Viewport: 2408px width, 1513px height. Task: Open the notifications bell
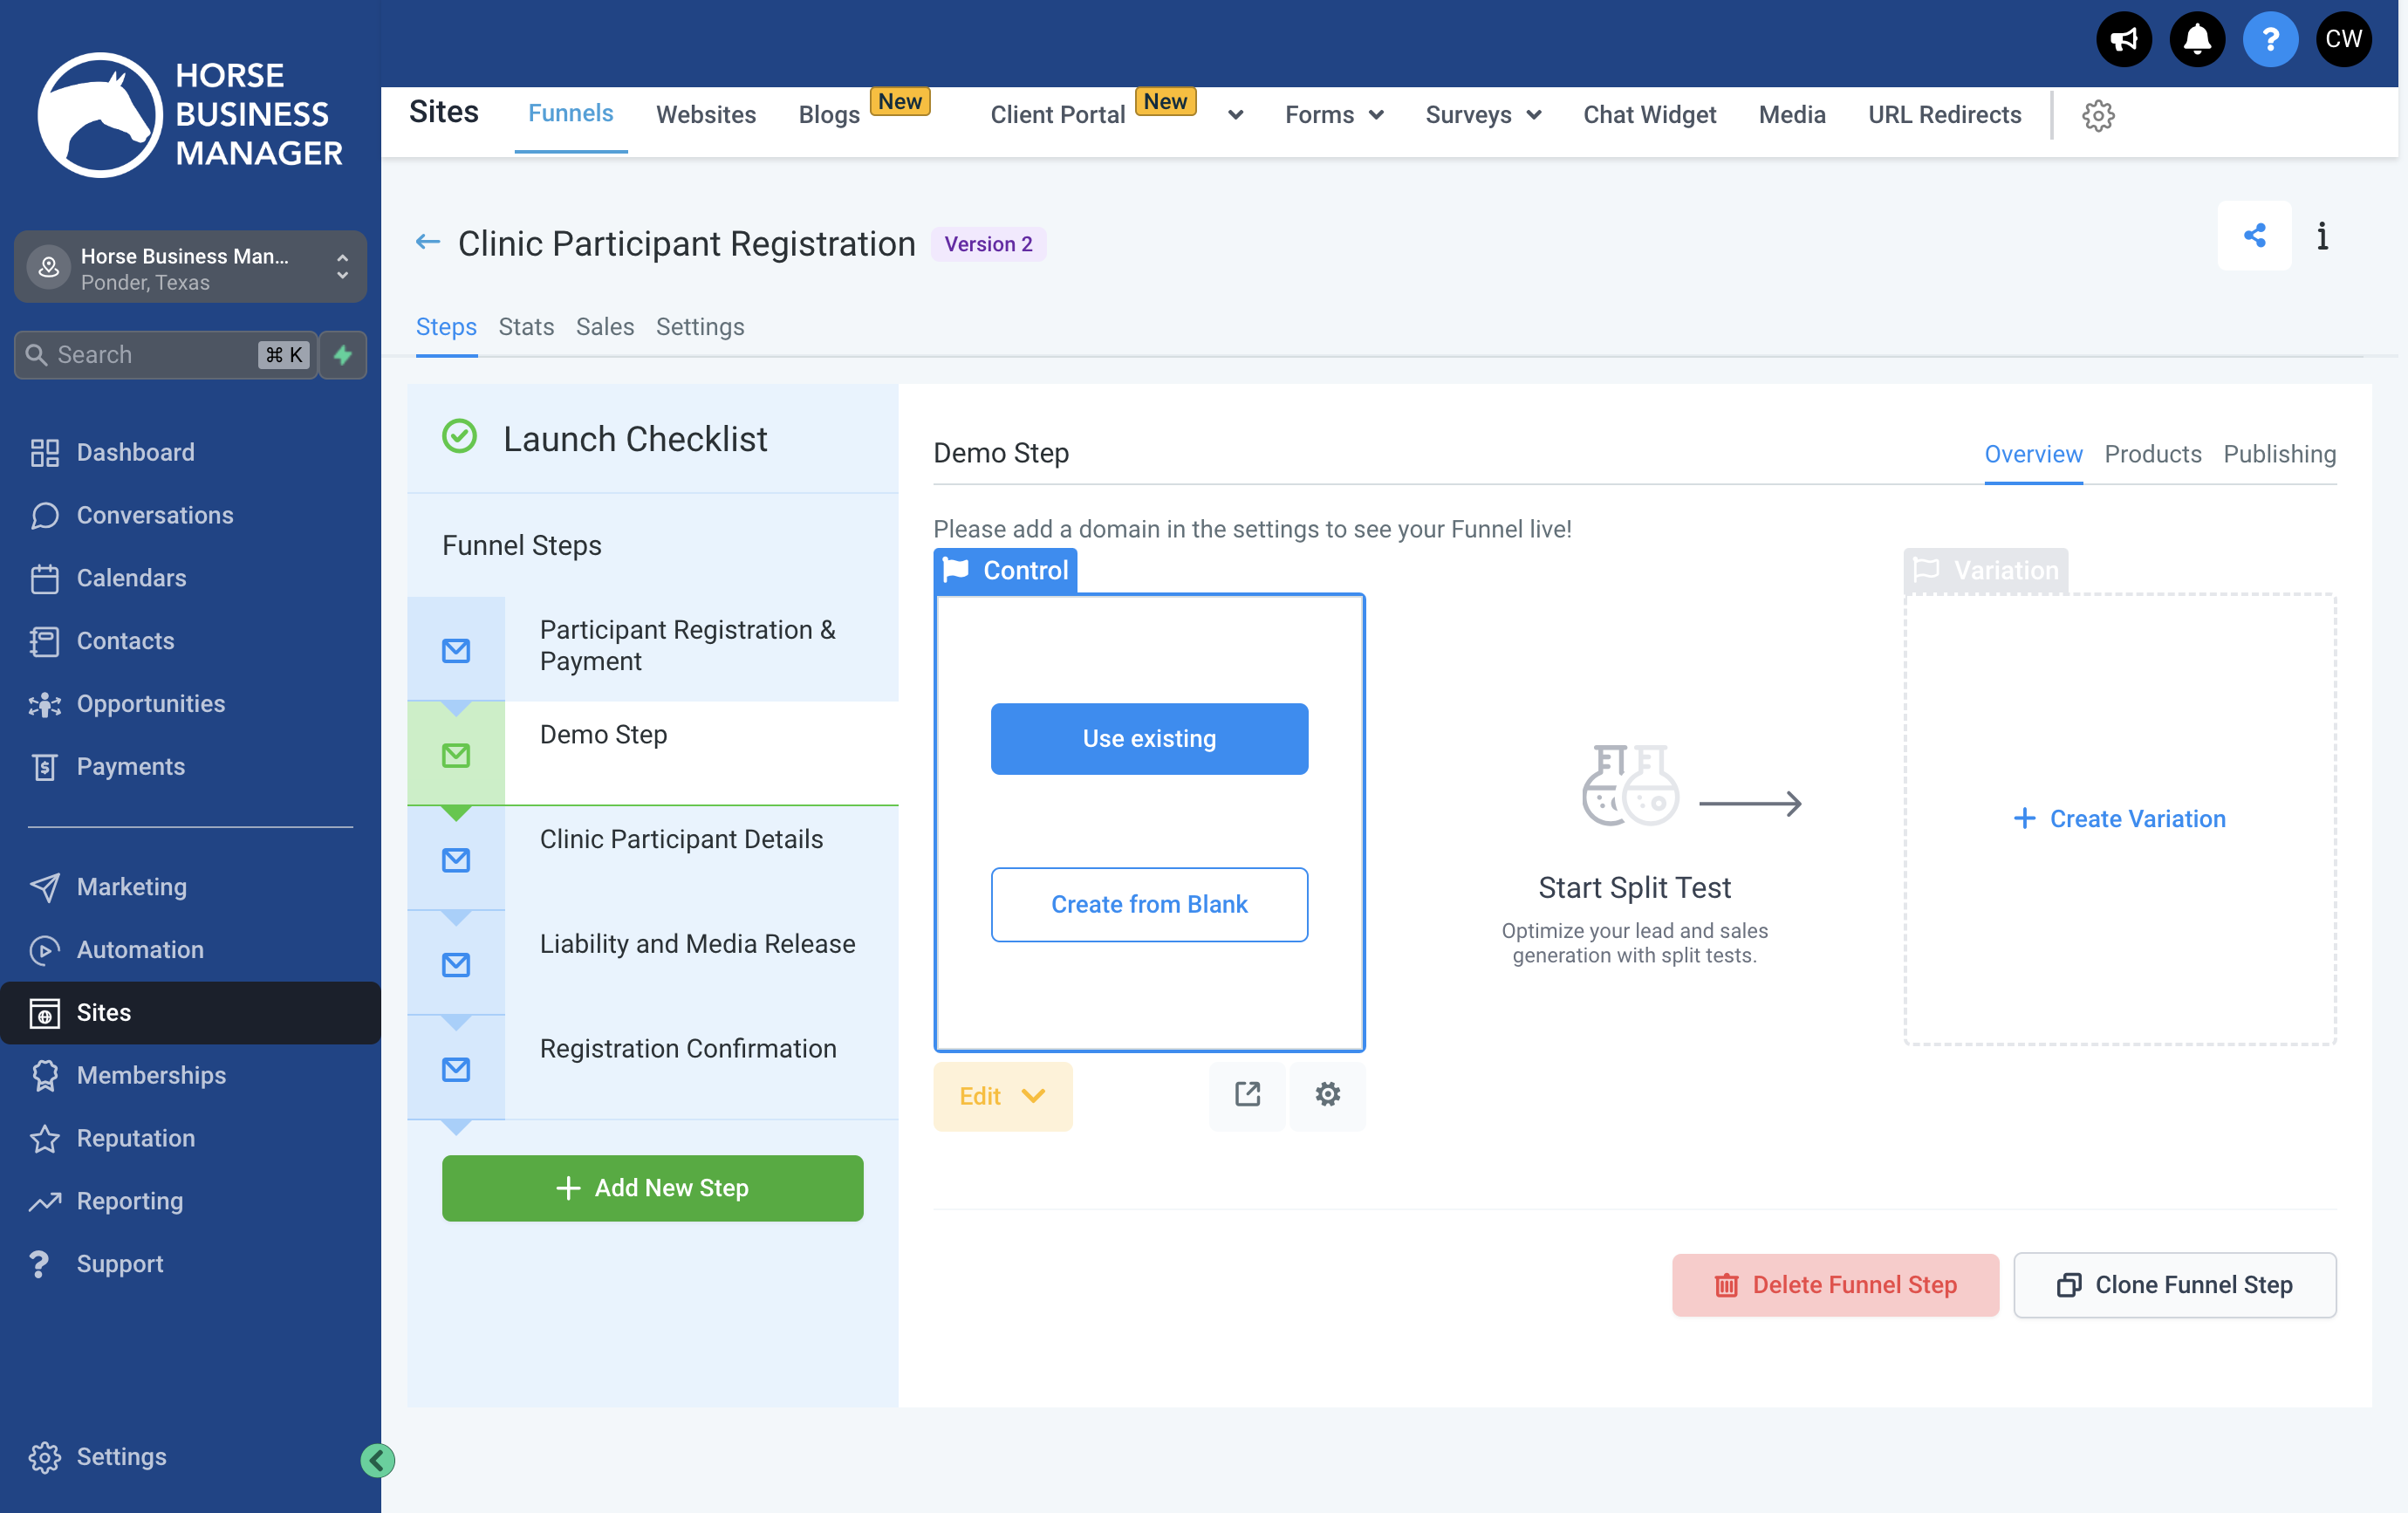(2196, 39)
